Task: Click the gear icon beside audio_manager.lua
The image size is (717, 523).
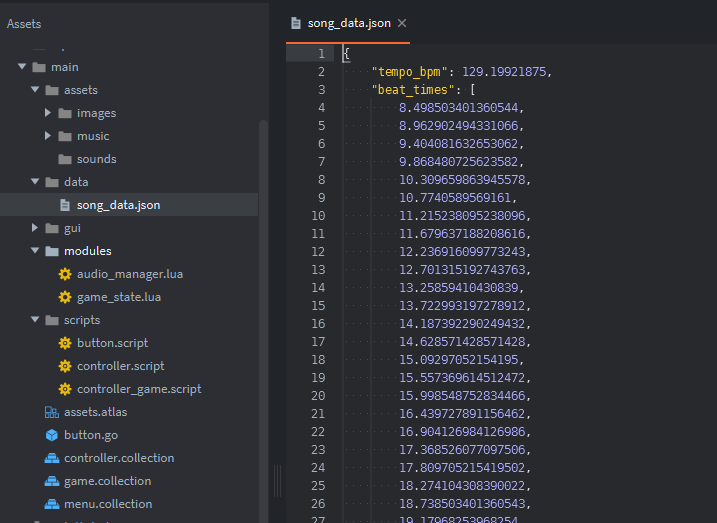Action: pos(66,274)
